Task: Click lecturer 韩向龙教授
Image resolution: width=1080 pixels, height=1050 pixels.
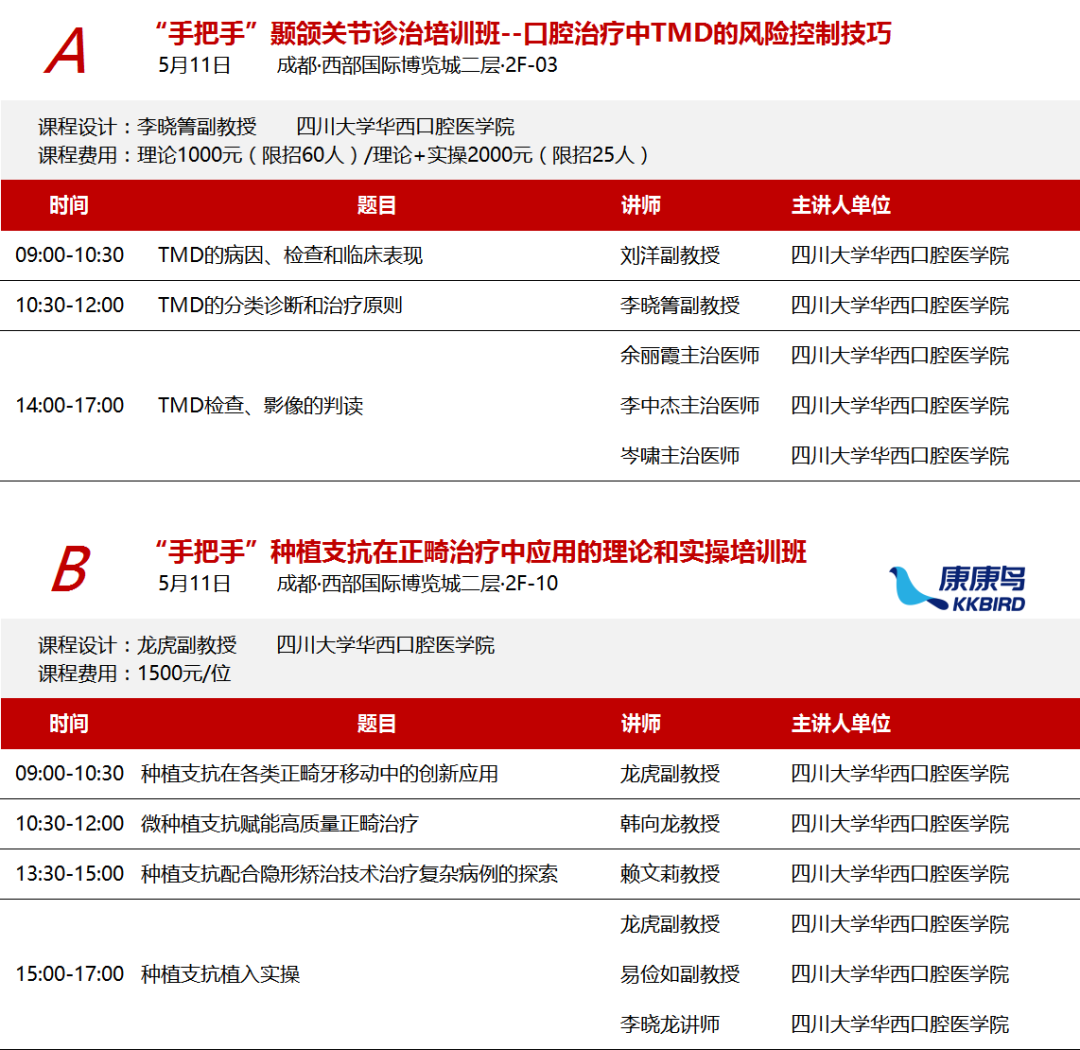Action: point(669,823)
